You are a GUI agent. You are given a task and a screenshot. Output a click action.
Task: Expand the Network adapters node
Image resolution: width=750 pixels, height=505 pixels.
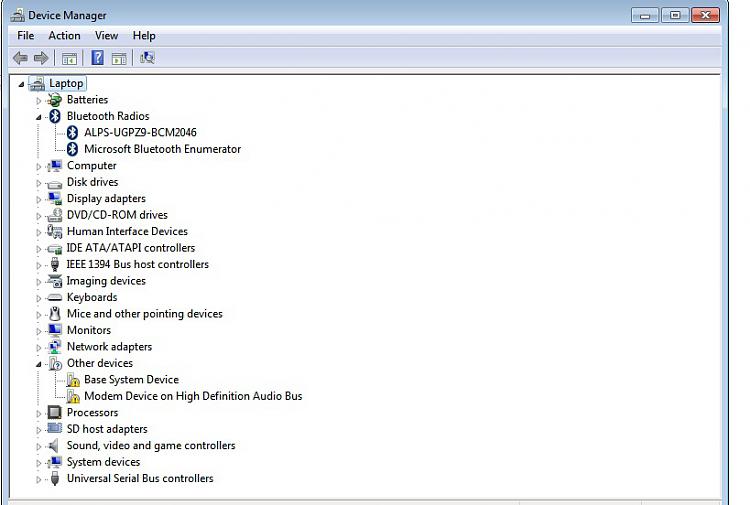click(39, 348)
